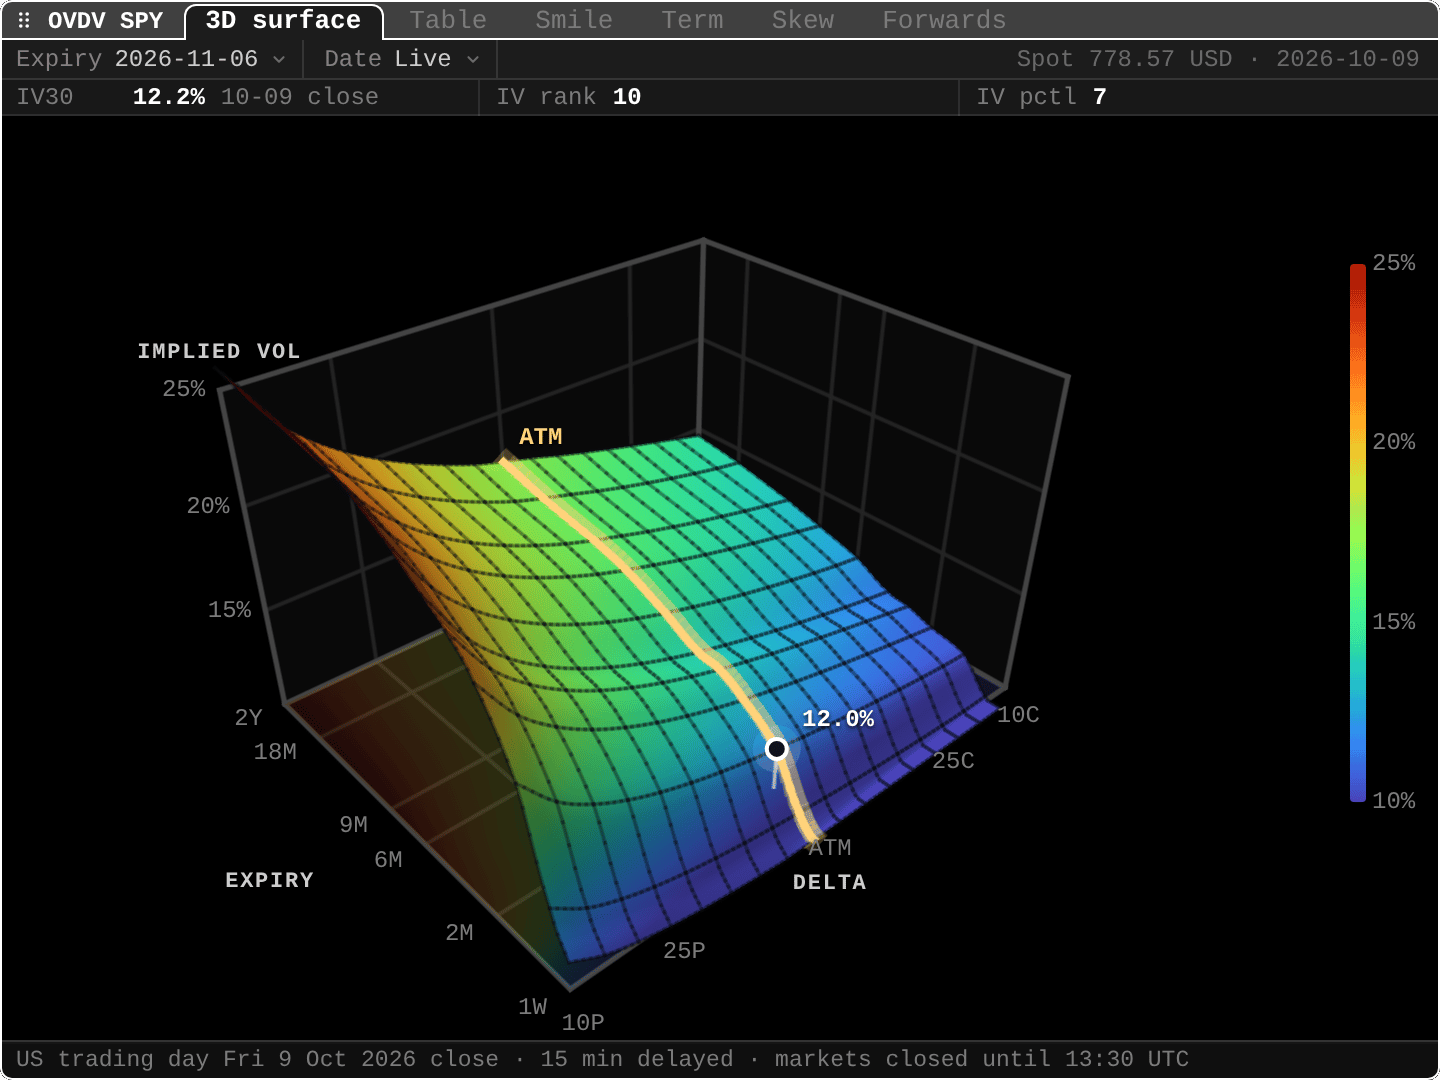The image size is (1440, 1080).
Task: Switch to the Table tab
Action: point(448,20)
